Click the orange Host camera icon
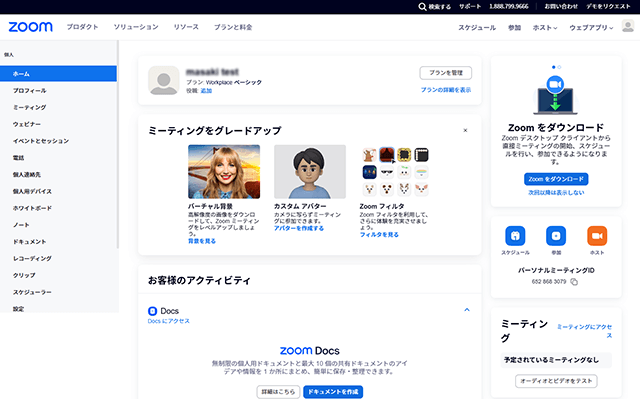This screenshot has width=640, height=399. (x=597, y=236)
